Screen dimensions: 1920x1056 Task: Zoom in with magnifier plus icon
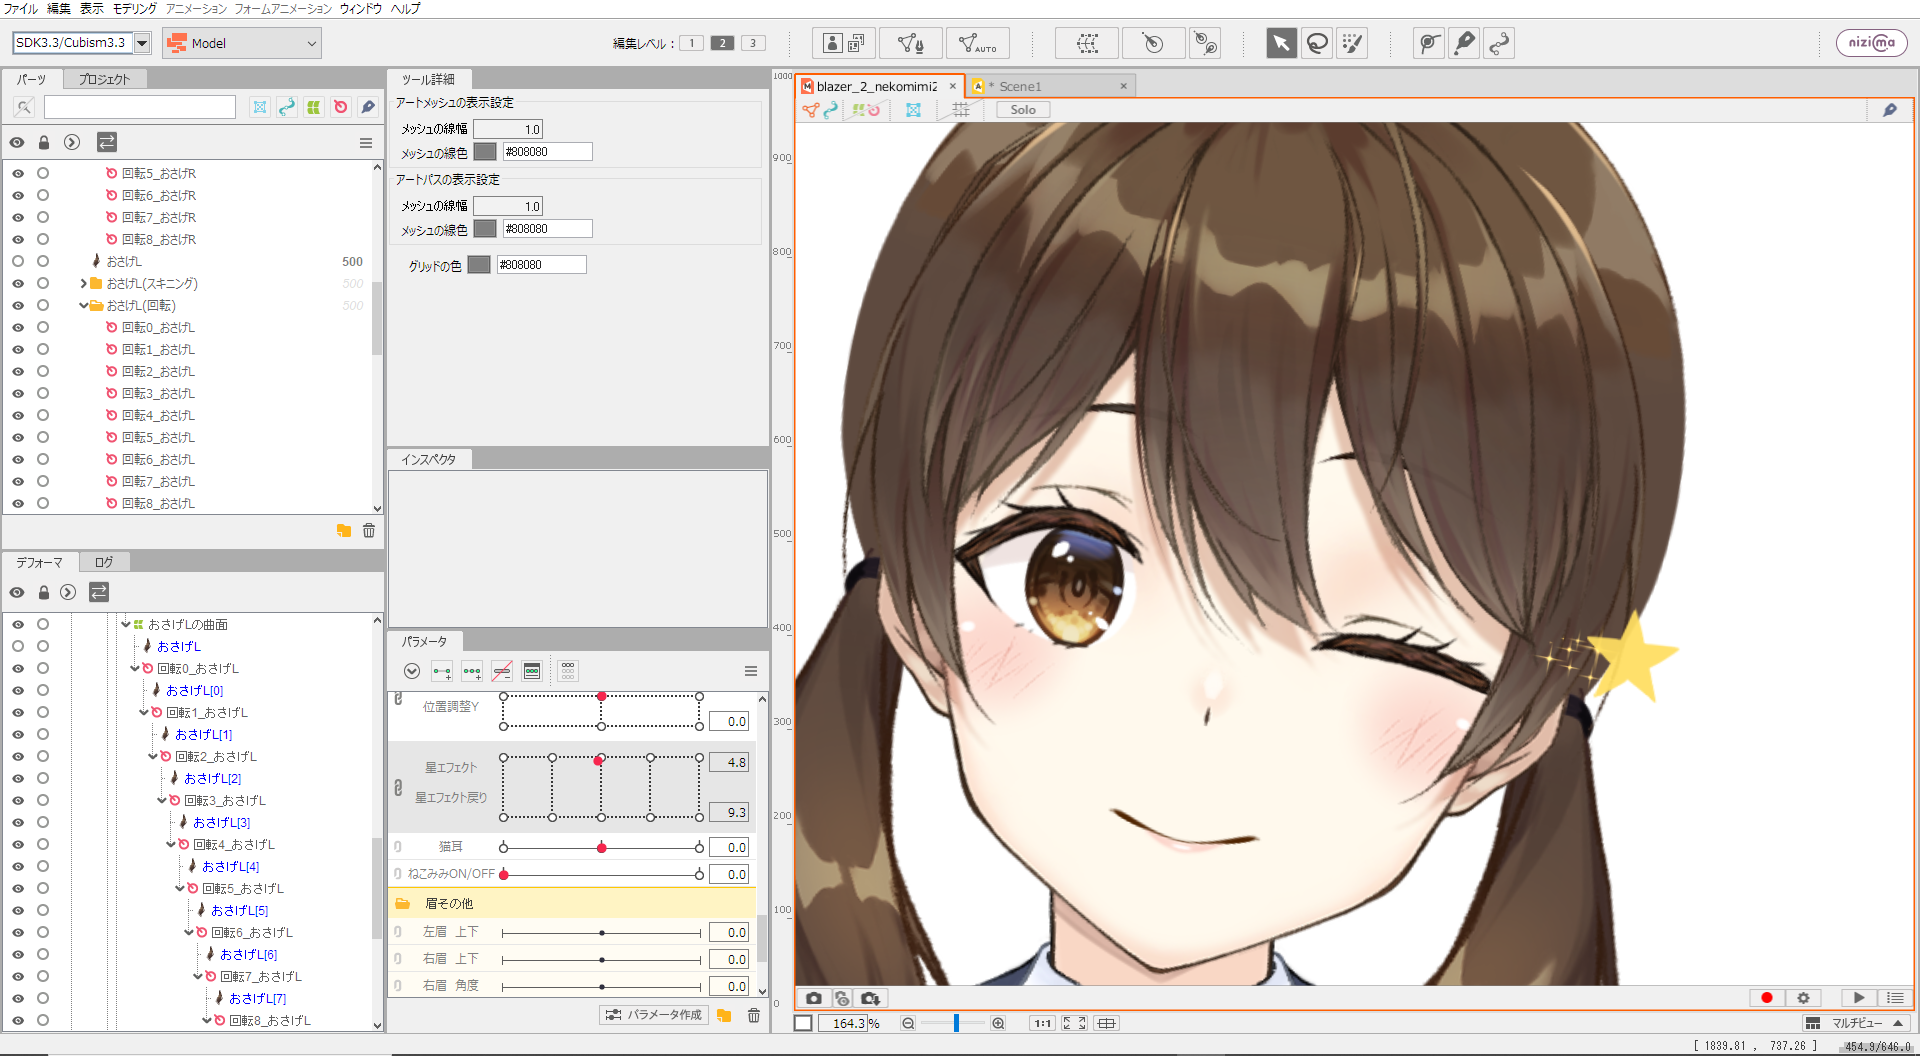(998, 1023)
